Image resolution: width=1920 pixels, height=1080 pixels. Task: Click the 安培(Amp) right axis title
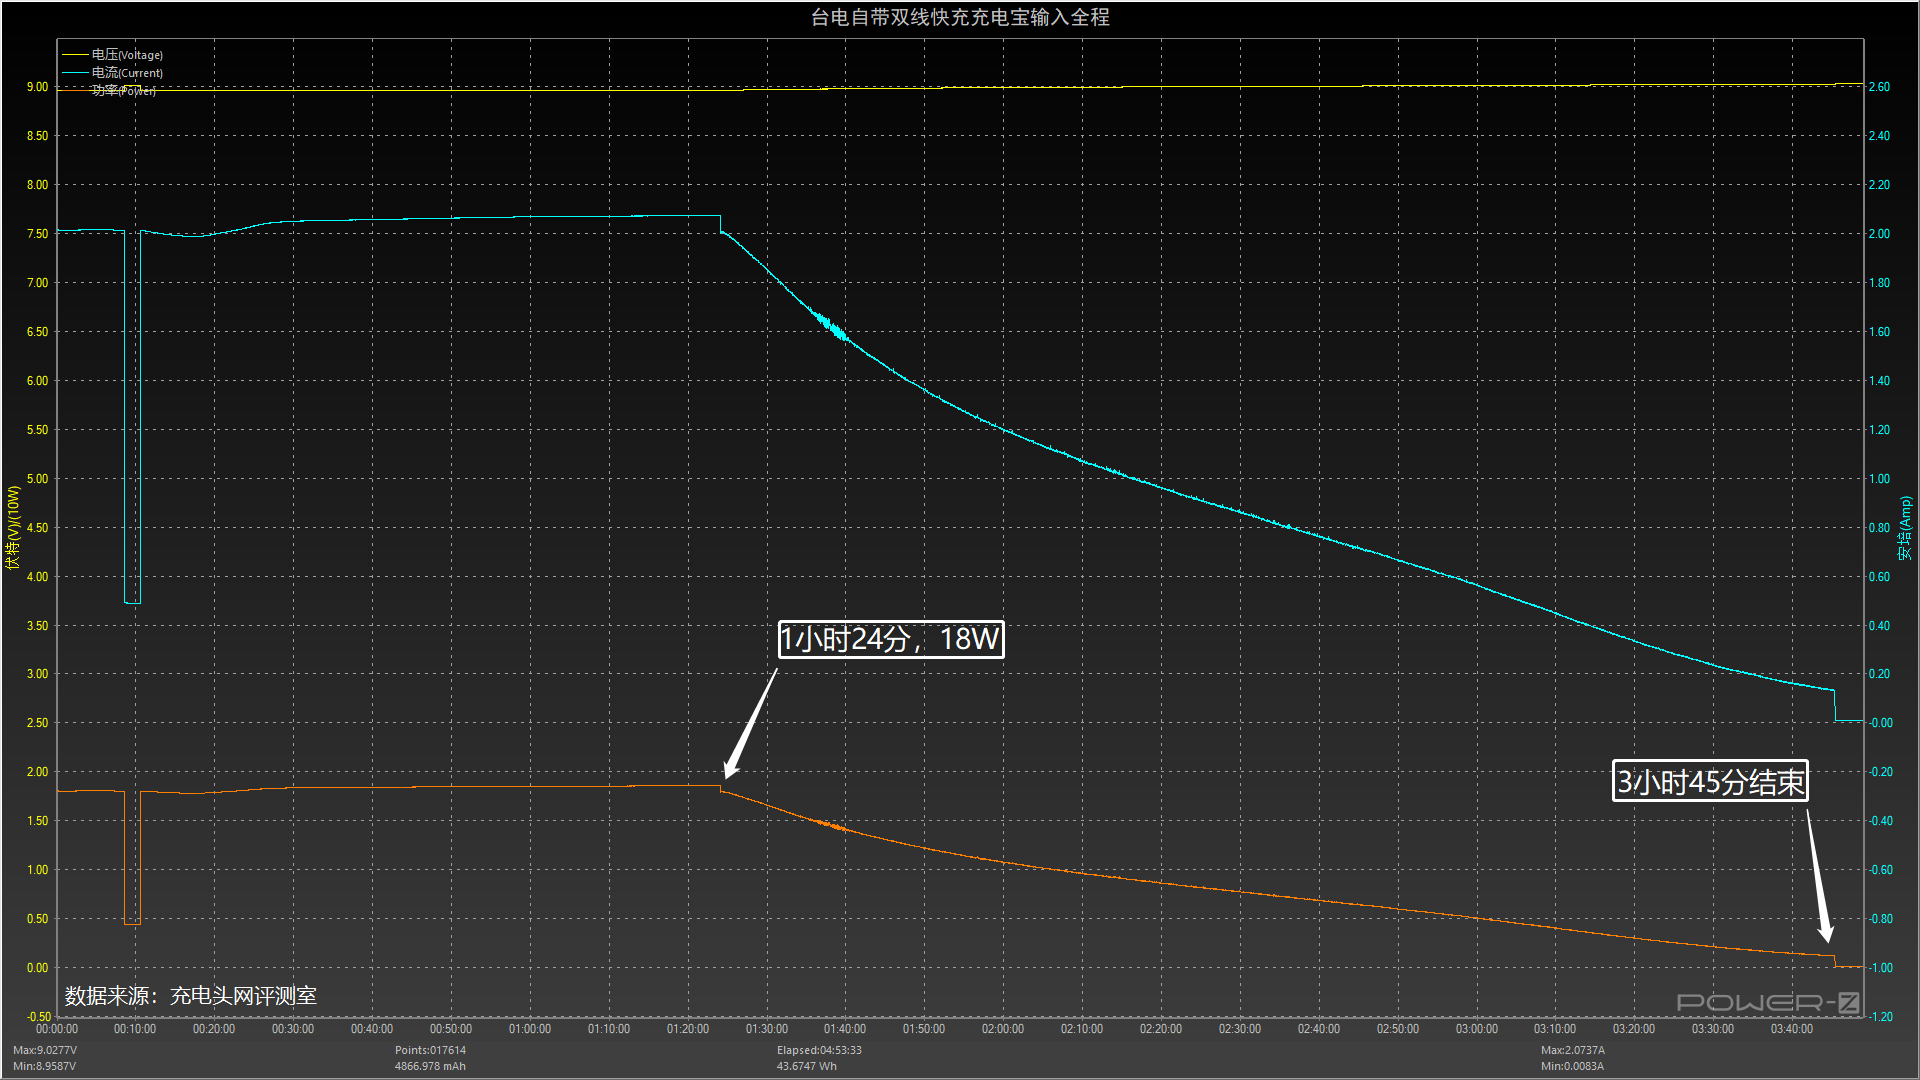[1905, 527]
